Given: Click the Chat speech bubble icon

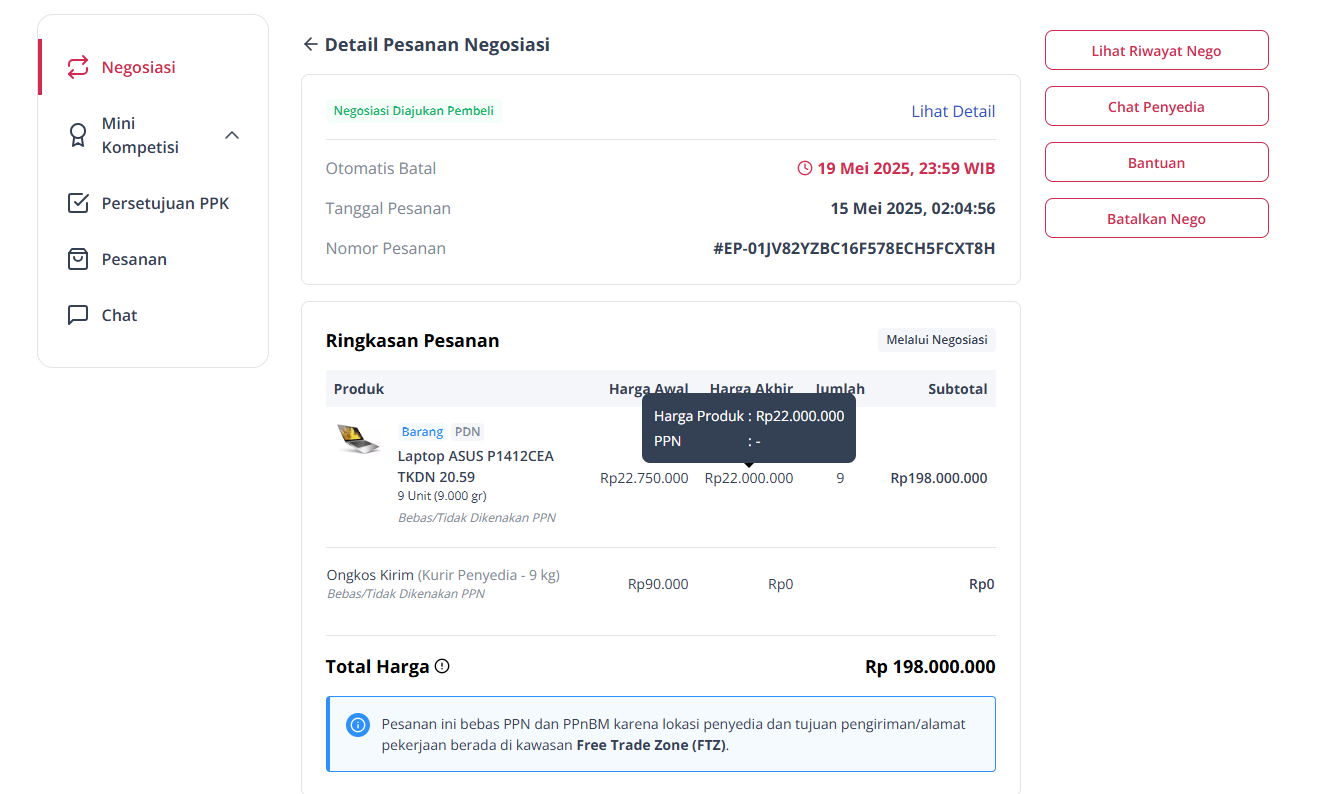Looking at the screenshot, I should [78, 315].
